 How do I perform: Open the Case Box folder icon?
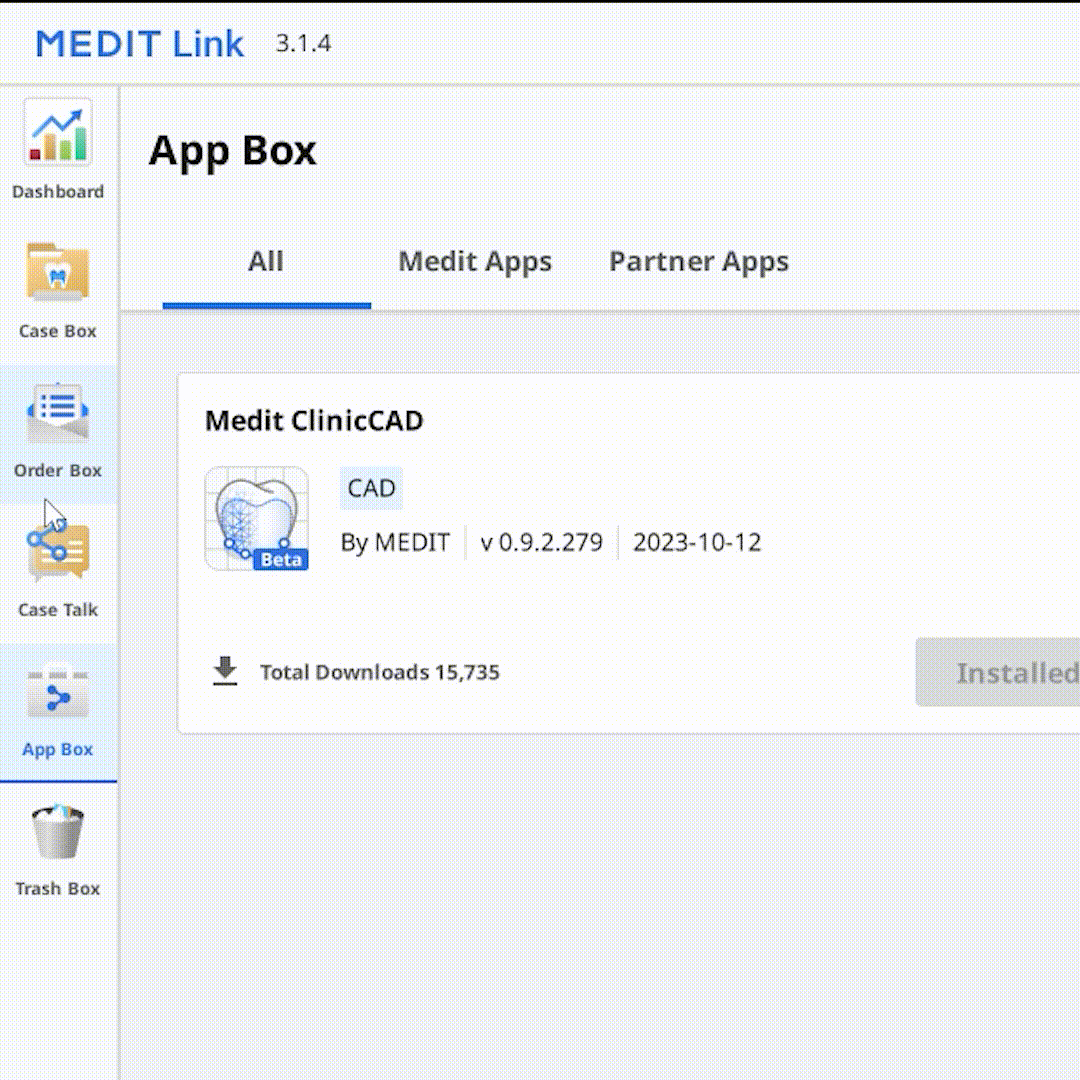58,272
